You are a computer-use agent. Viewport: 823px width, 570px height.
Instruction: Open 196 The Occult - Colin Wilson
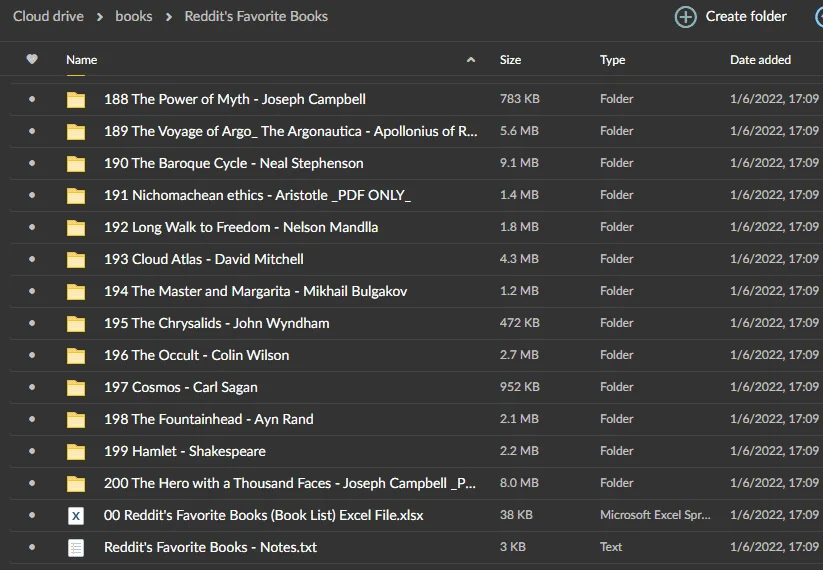tap(196, 355)
